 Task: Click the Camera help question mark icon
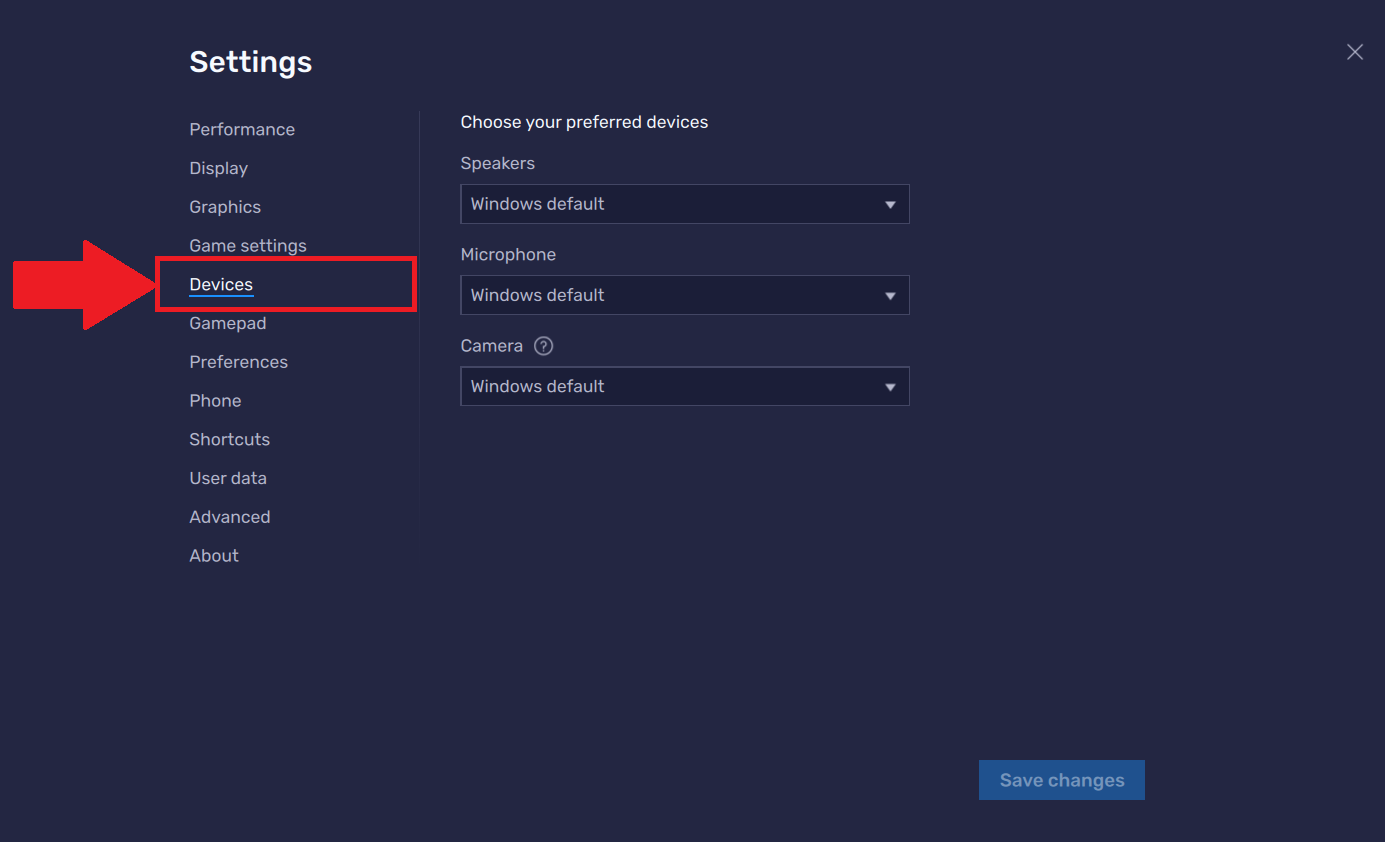[543, 346]
